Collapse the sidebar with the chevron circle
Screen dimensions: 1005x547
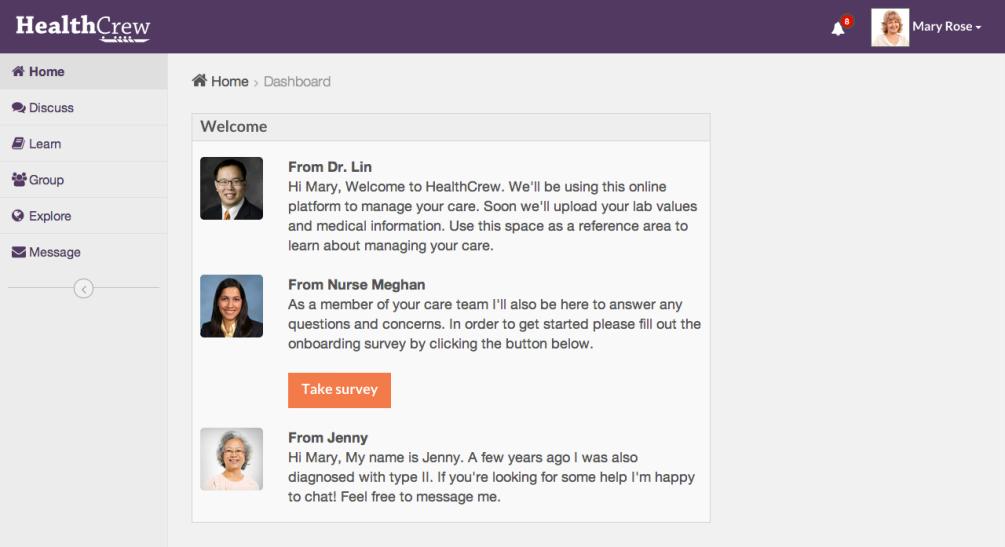point(83,289)
